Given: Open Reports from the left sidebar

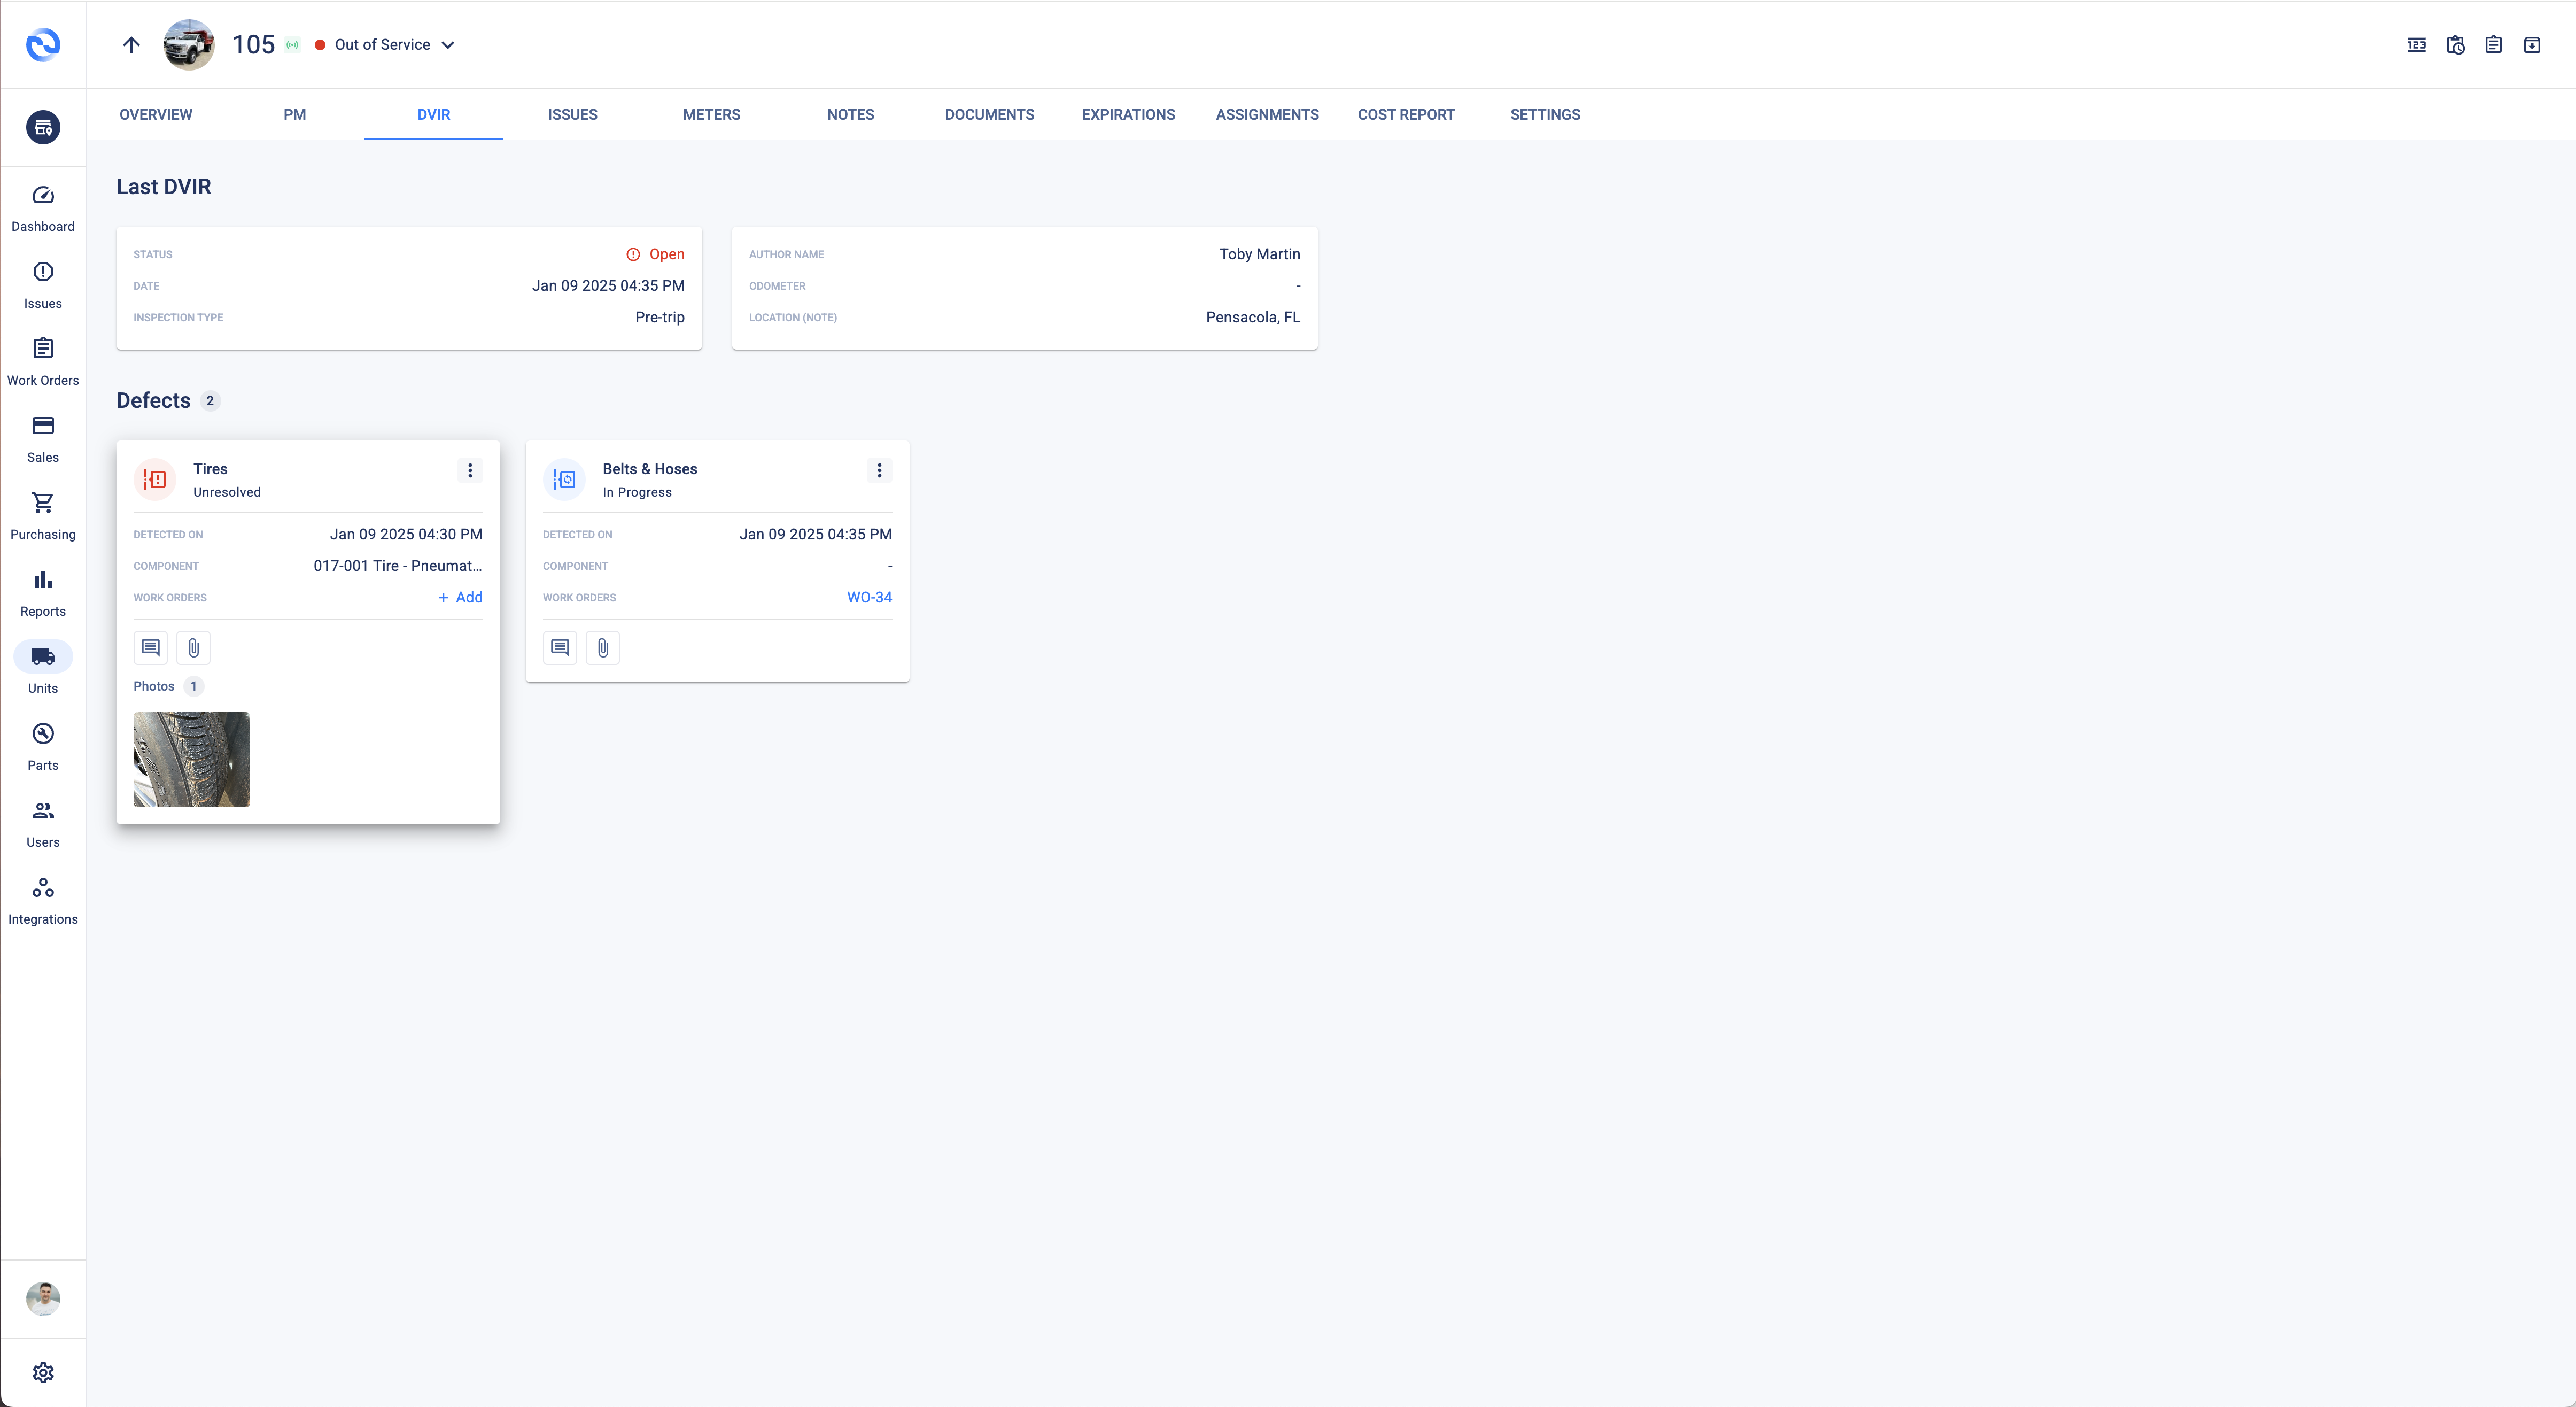Looking at the screenshot, I should pos(42,591).
